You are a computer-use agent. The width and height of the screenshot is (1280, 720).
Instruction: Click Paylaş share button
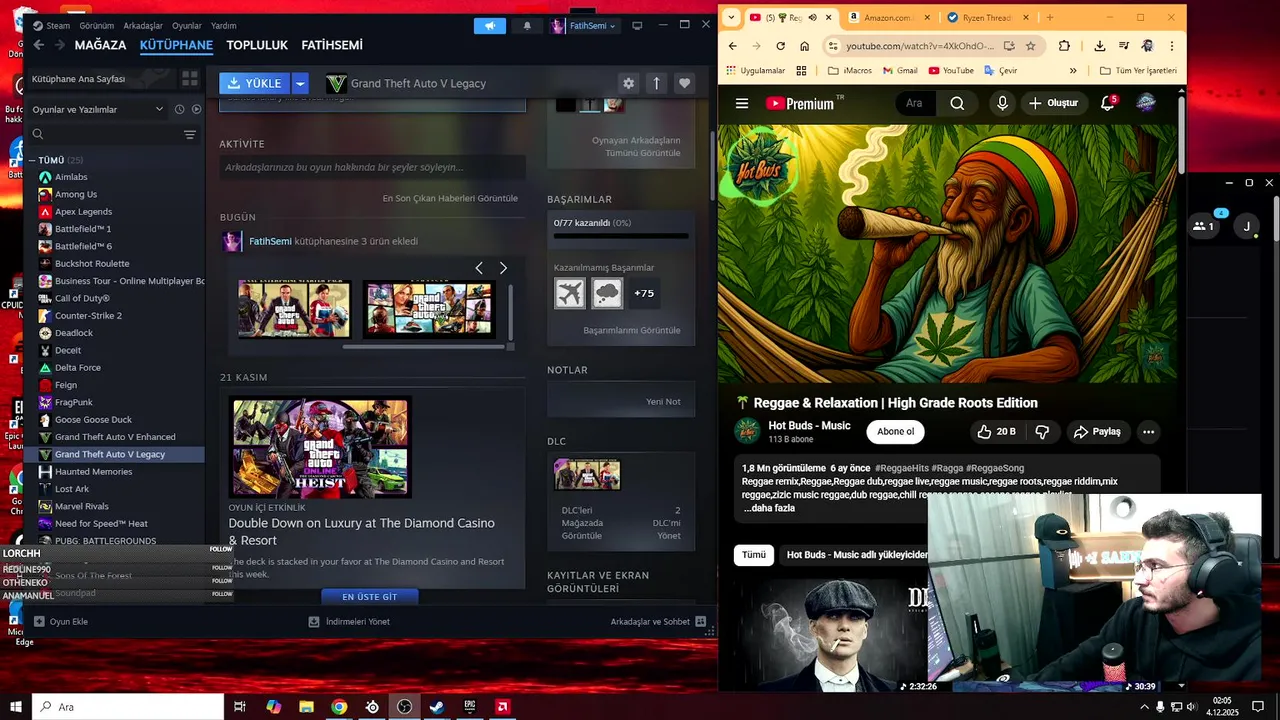tap(1097, 432)
